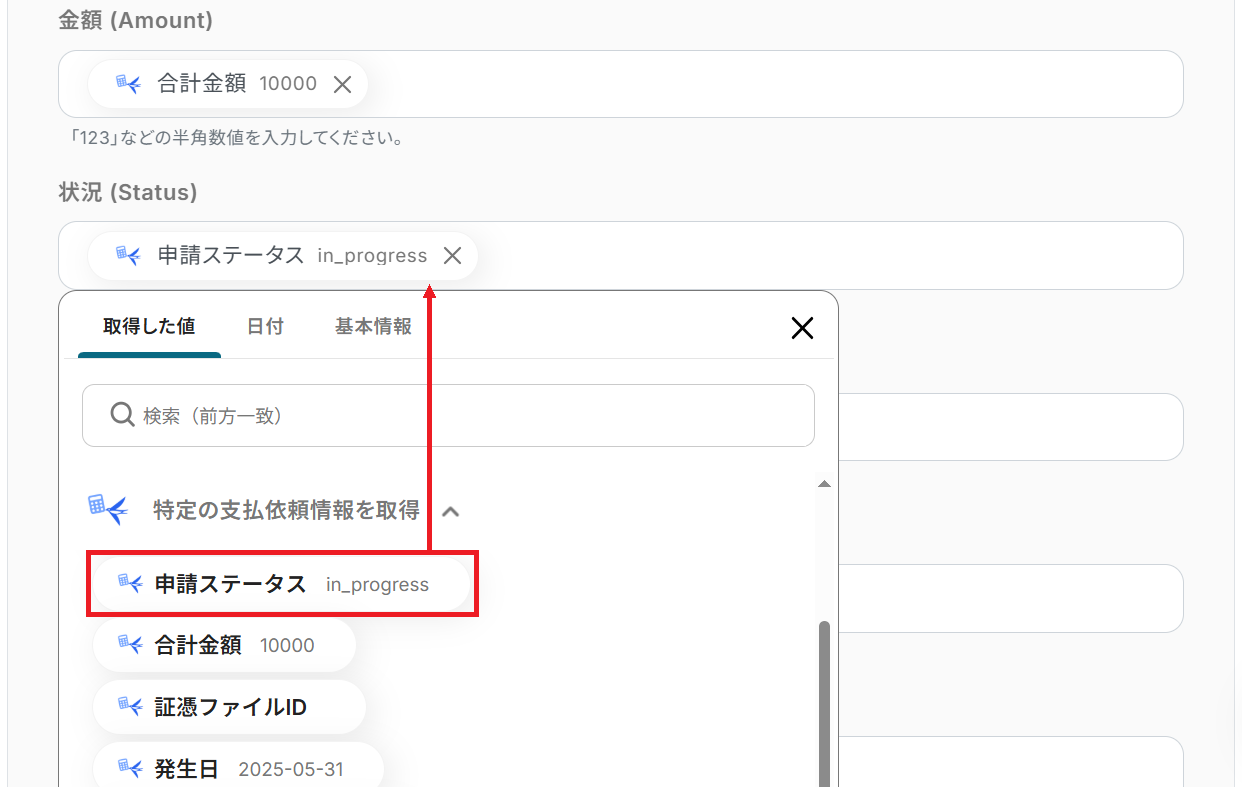Click the 合計金額 chip in Amount field
This screenshot has width=1242, height=787.
pyautogui.click(x=227, y=84)
